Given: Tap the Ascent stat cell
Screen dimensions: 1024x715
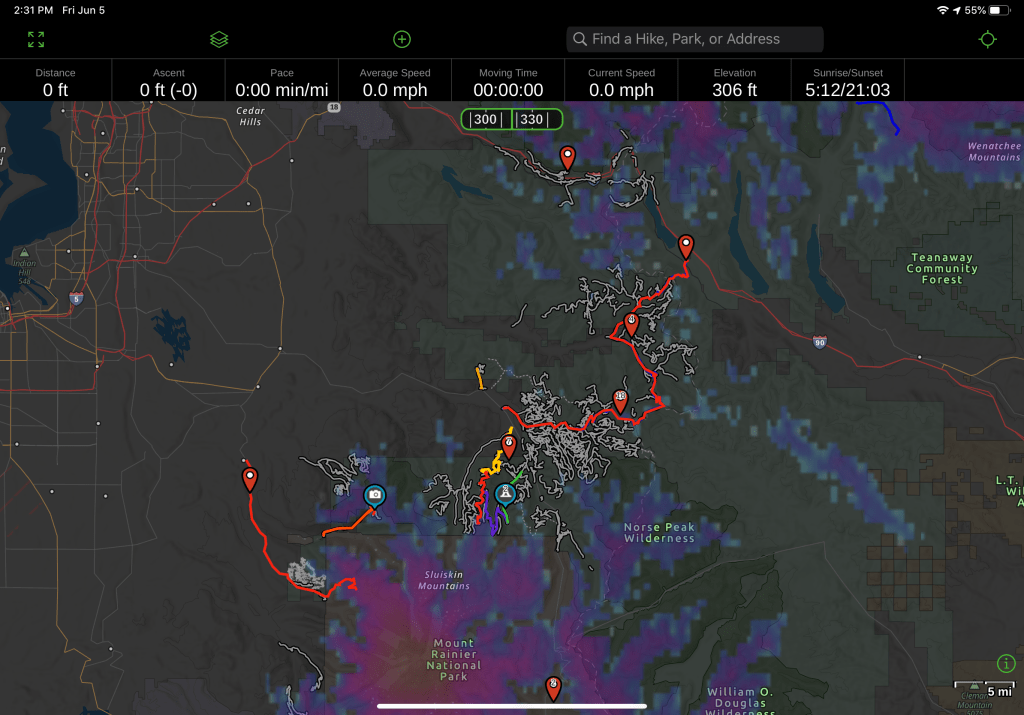Looking at the screenshot, I should click(168, 82).
